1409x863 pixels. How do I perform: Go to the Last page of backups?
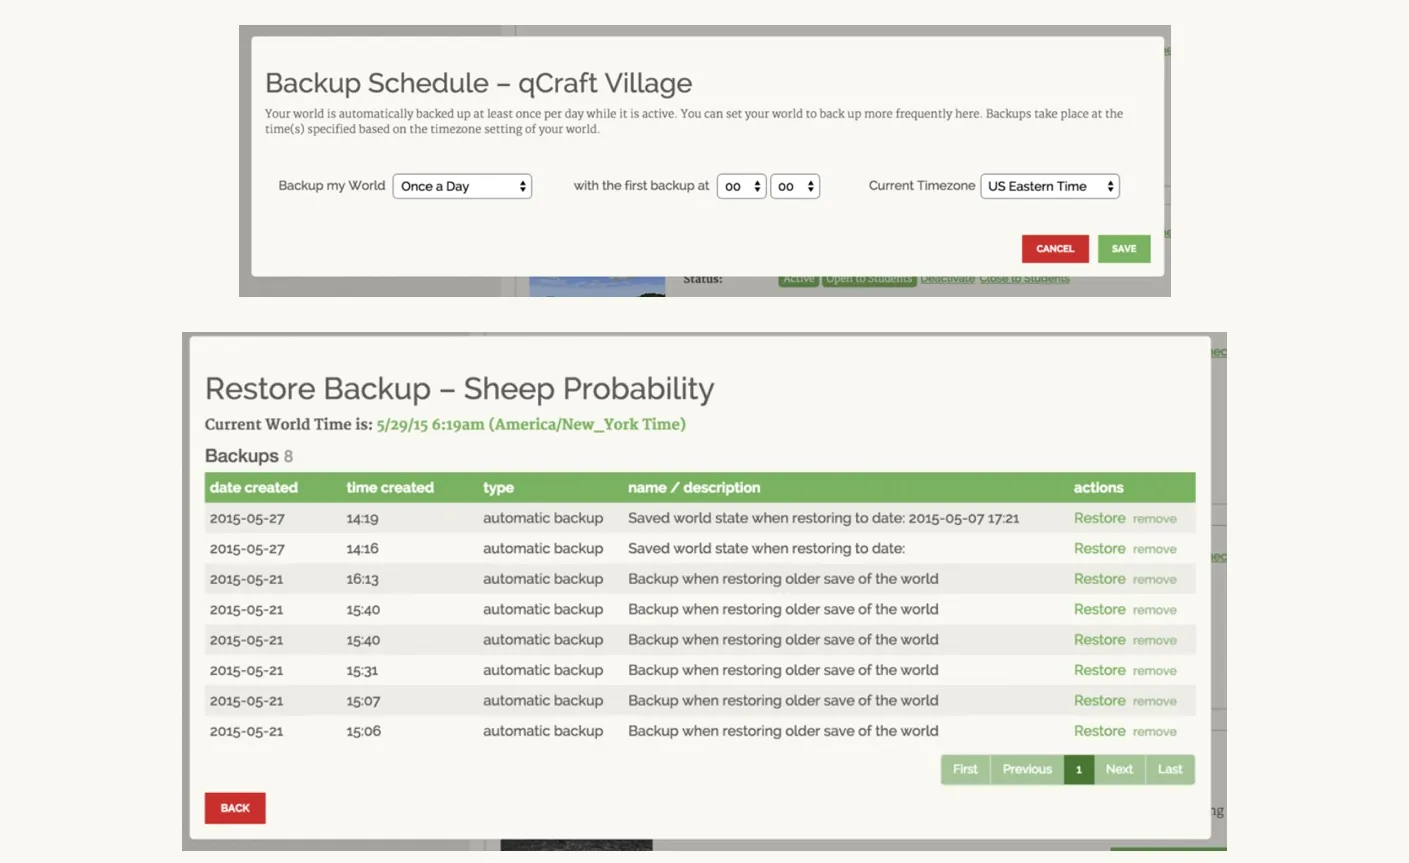click(x=1170, y=769)
